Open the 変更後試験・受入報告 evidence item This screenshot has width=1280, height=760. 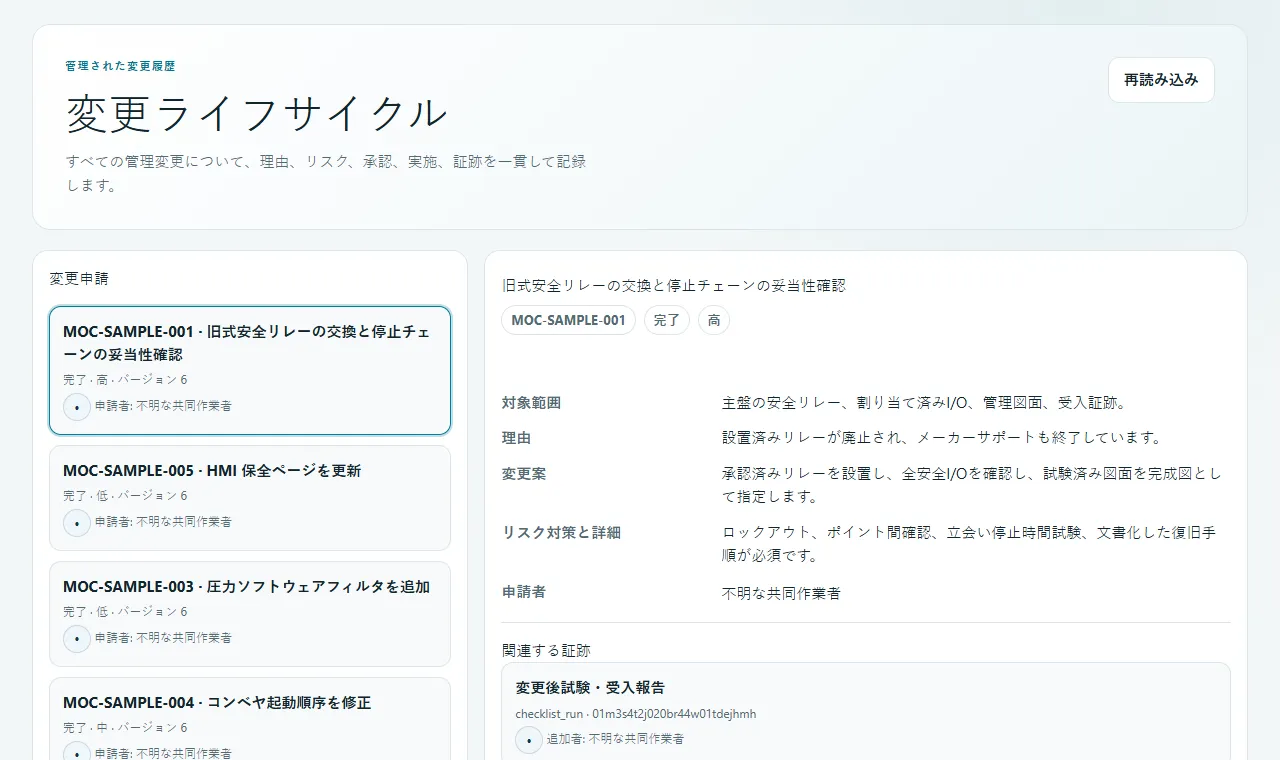tap(866, 712)
